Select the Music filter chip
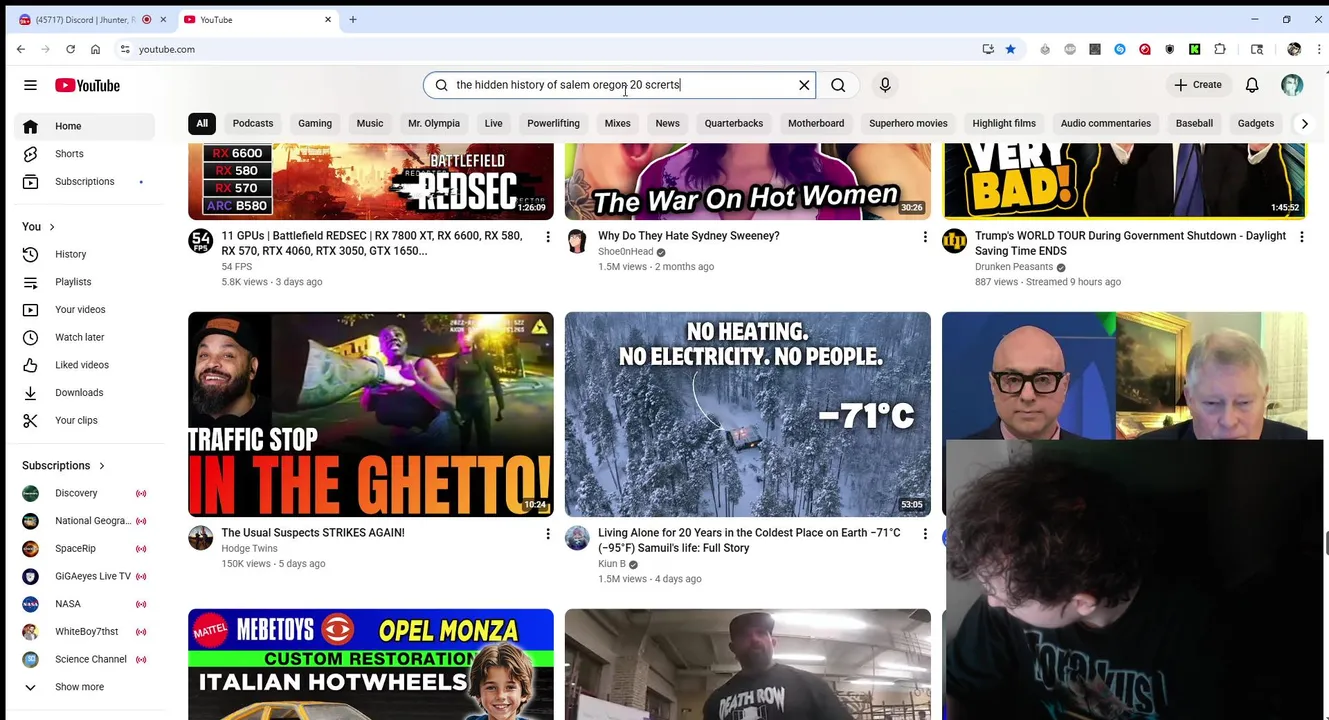This screenshot has width=1329, height=720. click(370, 123)
